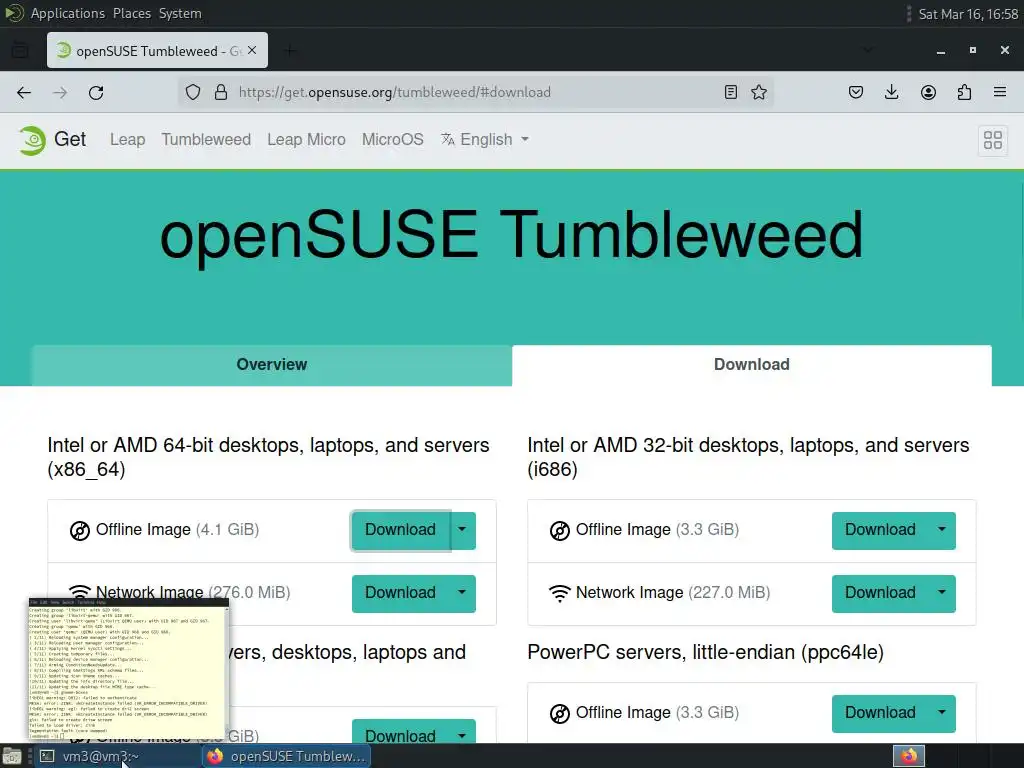Click the Firefox icon in the bottom-right tray

point(909,756)
